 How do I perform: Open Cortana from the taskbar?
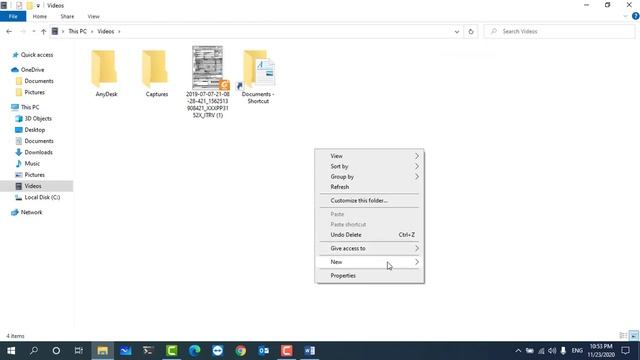coord(56,351)
